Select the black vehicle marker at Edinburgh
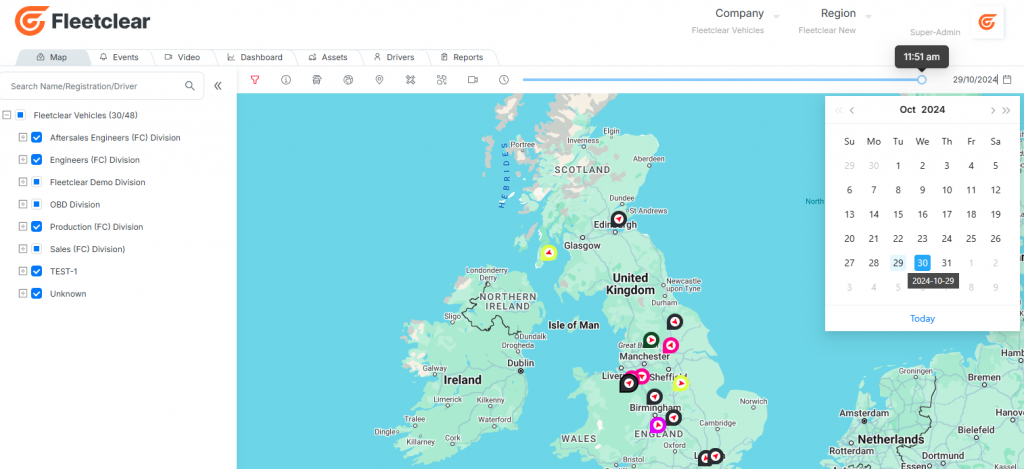 tap(618, 219)
